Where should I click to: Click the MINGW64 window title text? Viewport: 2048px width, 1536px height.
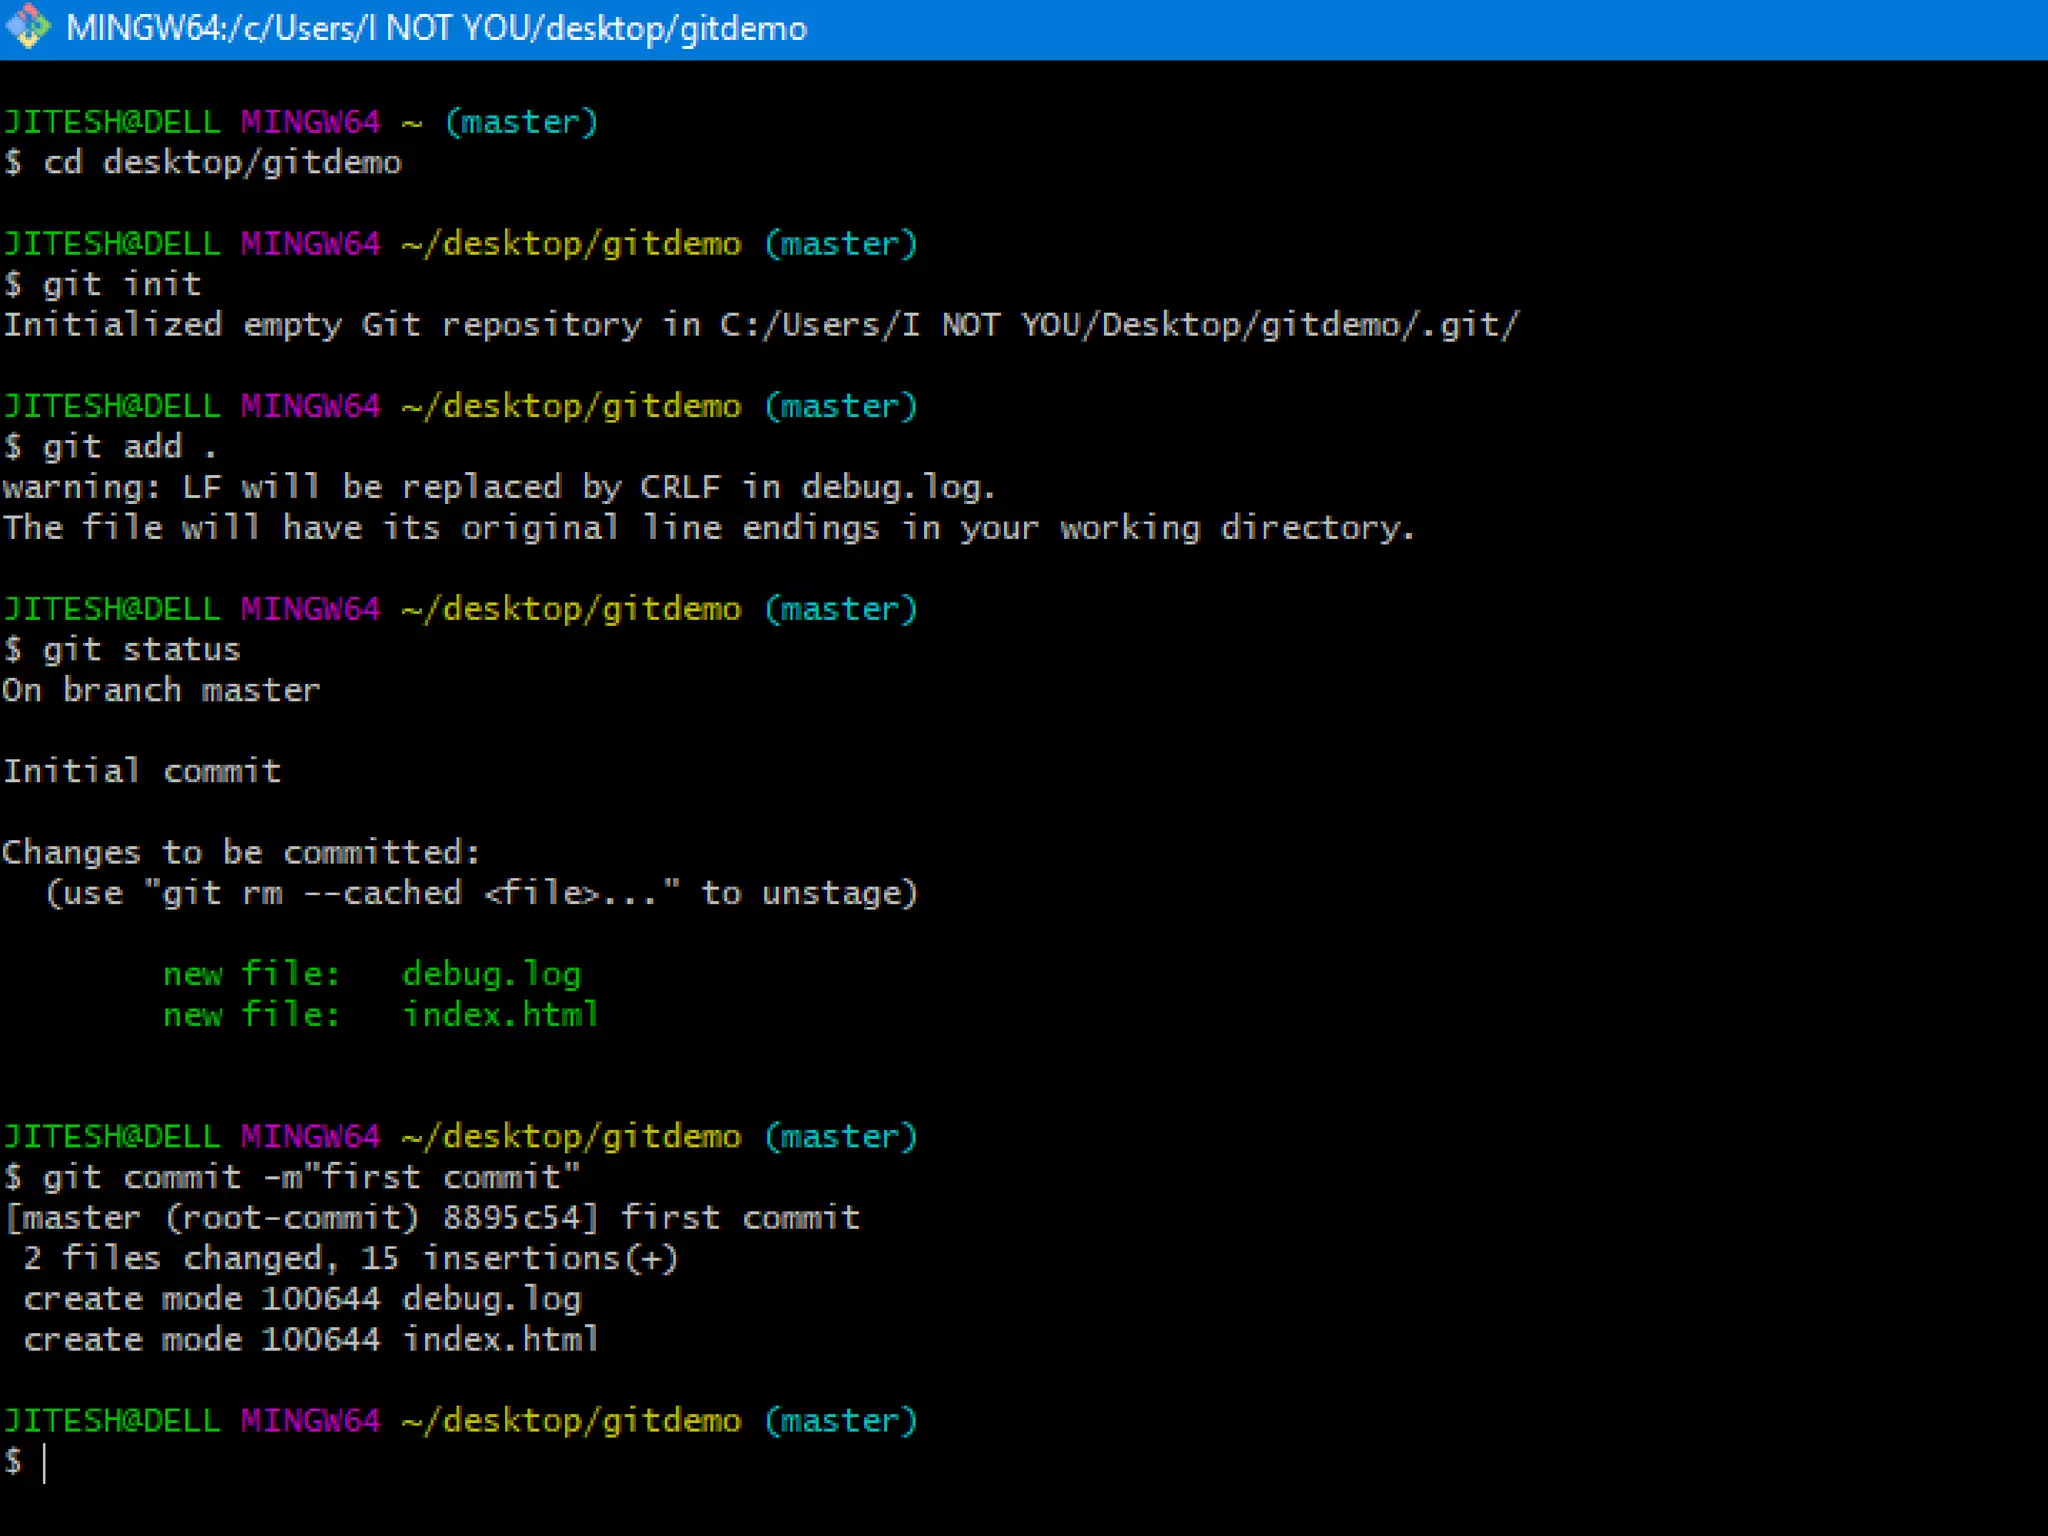[436, 28]
